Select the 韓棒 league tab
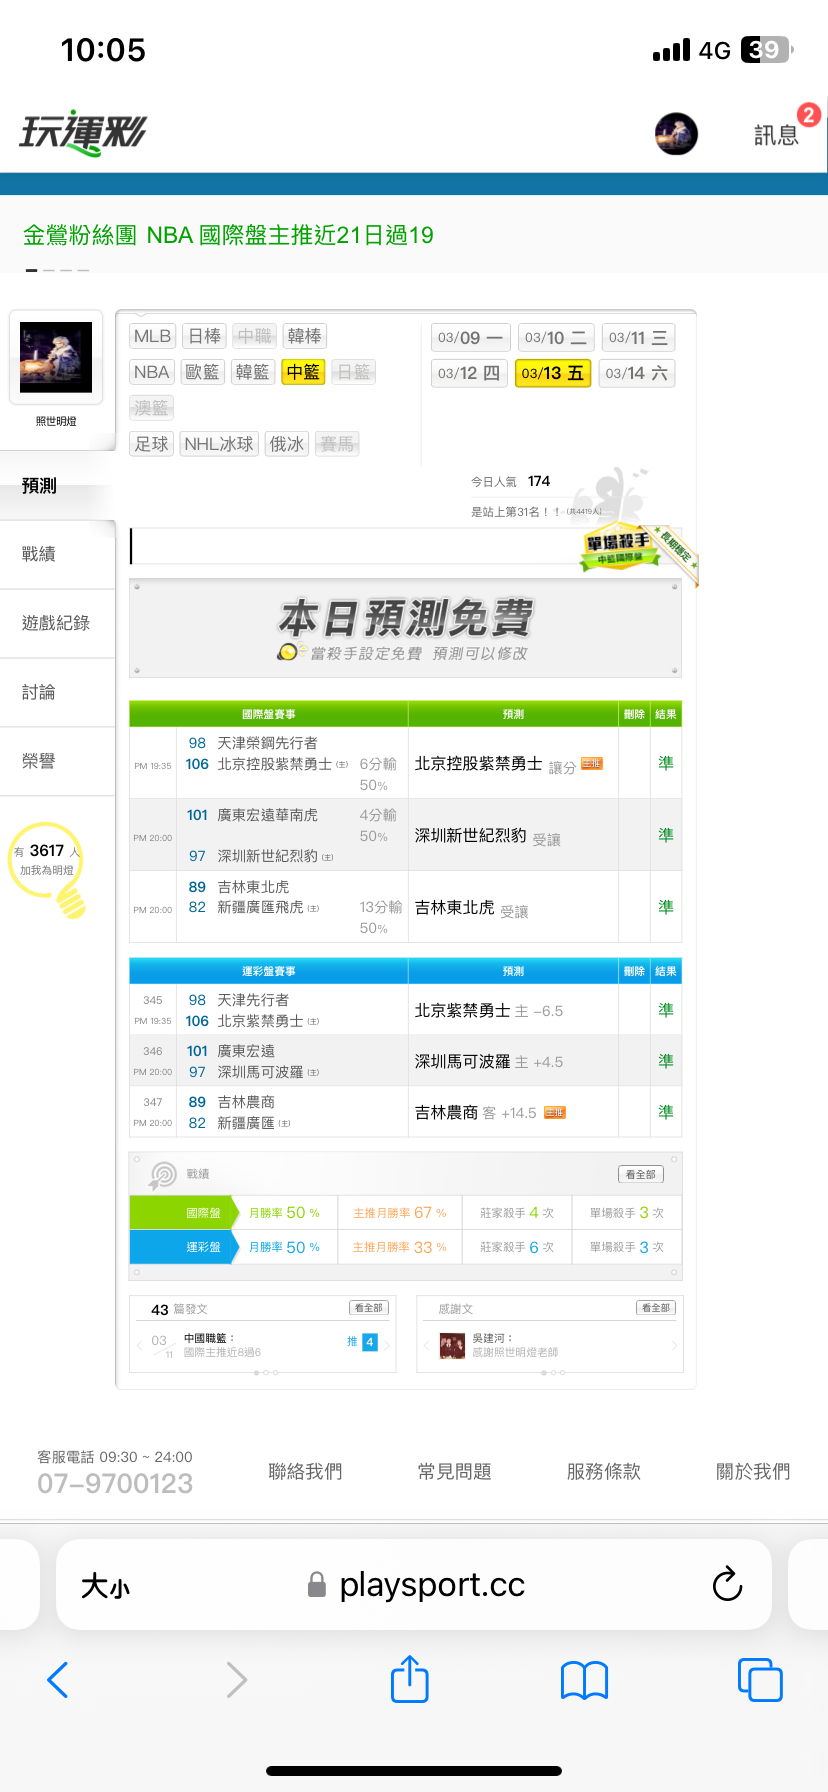The image size is (828, 1792). coord(304,336)
